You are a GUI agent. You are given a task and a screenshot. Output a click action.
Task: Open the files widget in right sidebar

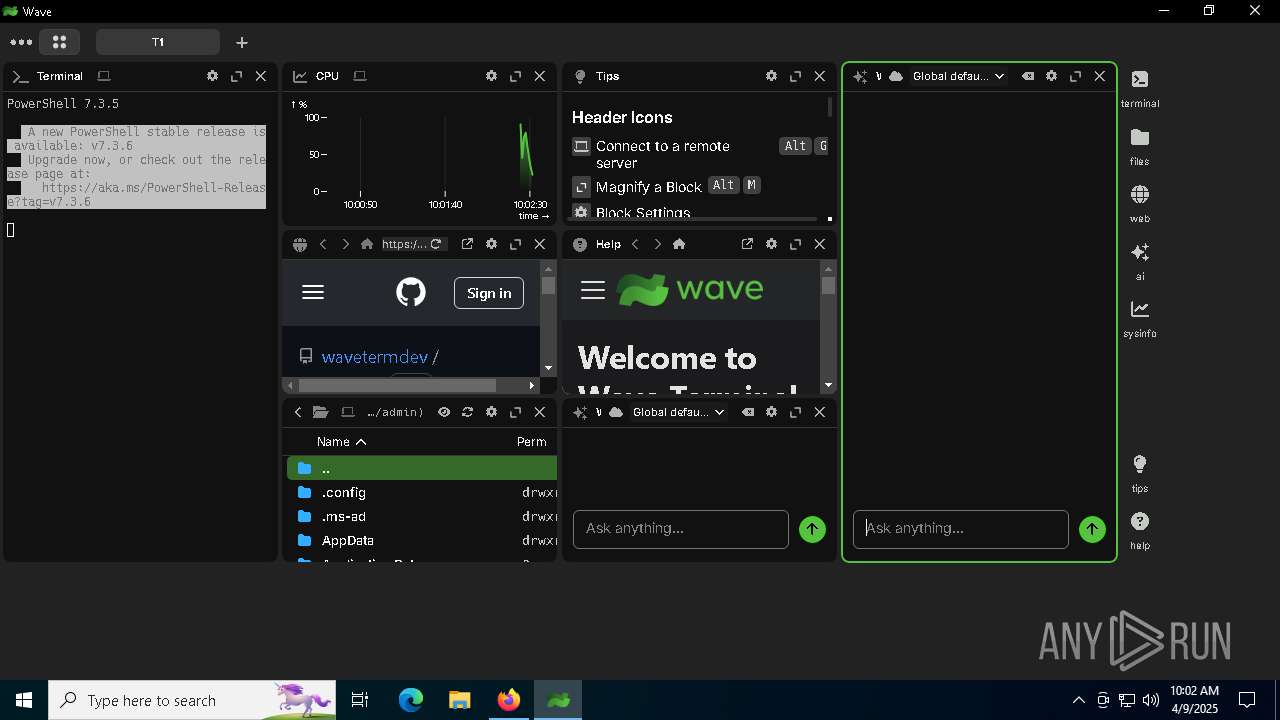point(1140,146)
